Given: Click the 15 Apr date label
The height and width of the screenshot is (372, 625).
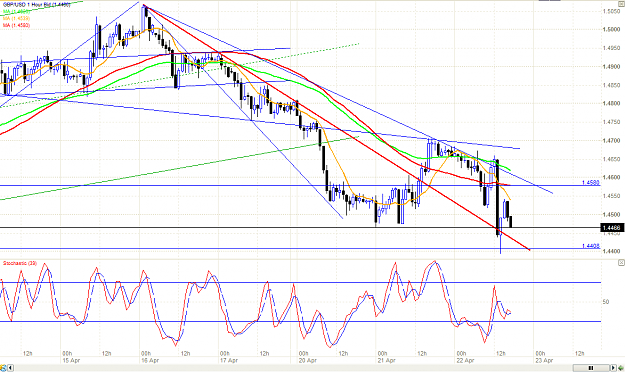Looking at the screenshot, I should pyautogui.click(x=71, y=360).
